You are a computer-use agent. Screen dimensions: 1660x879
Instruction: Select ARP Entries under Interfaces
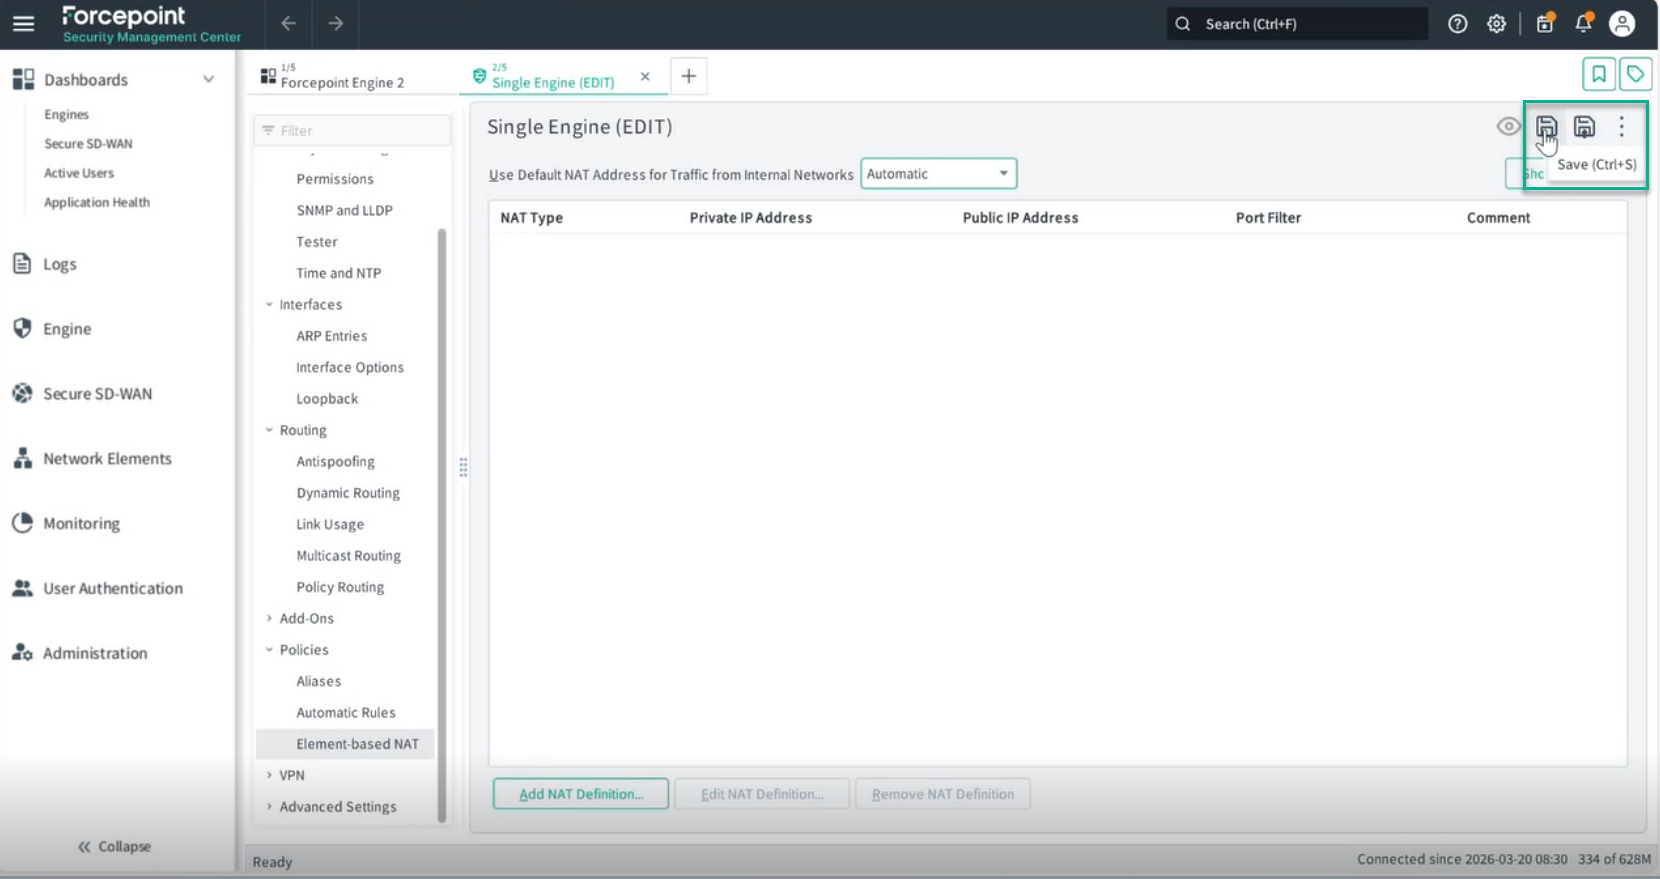point(332,336)
